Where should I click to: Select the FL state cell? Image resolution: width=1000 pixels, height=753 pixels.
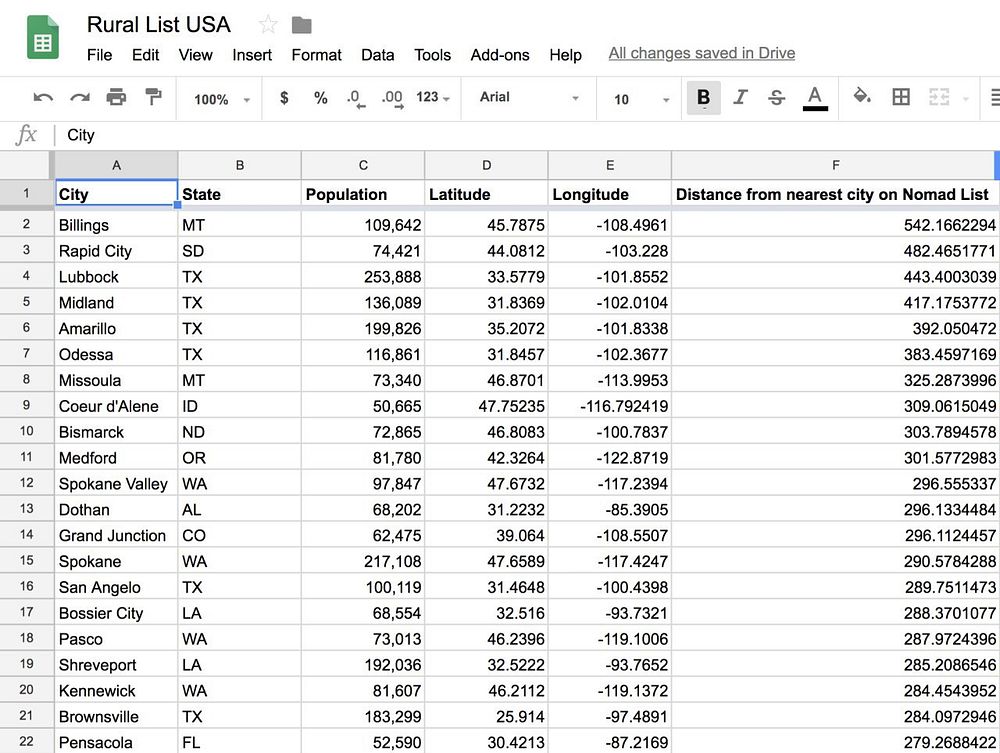(x=240, y=742)
